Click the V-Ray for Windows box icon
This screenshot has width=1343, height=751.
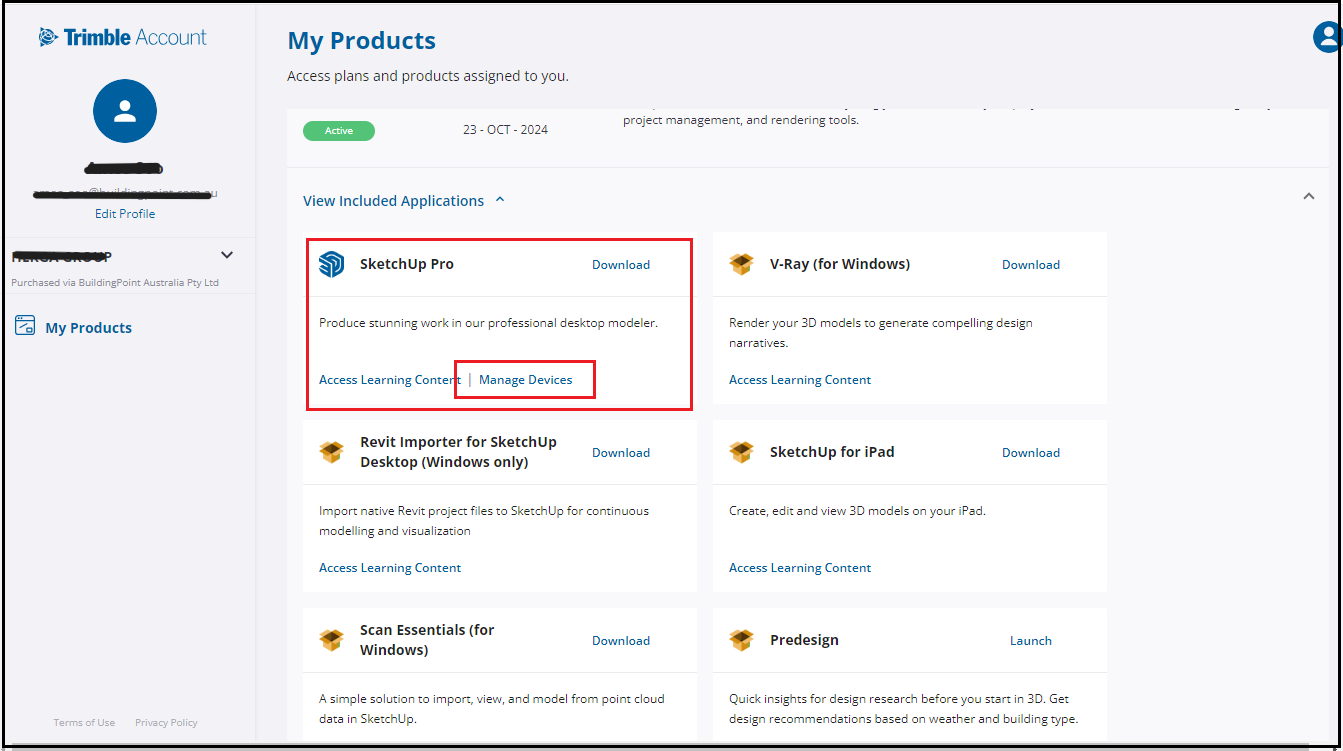[x=741, y=264]
